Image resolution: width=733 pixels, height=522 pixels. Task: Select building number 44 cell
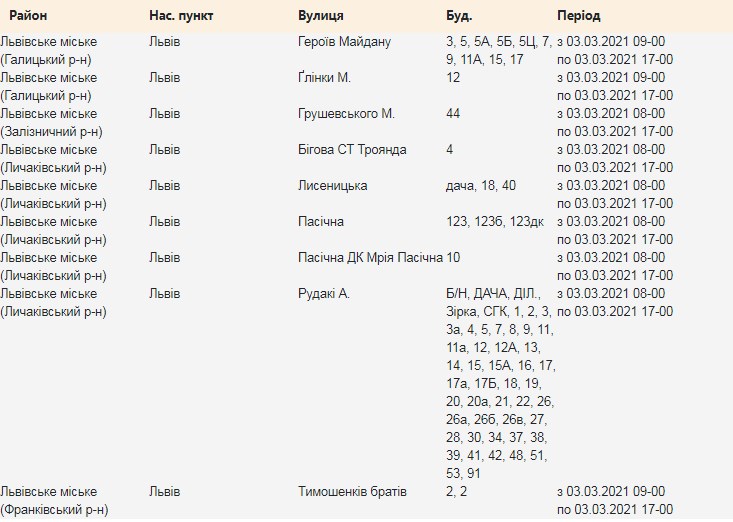(x=453, y=113)
